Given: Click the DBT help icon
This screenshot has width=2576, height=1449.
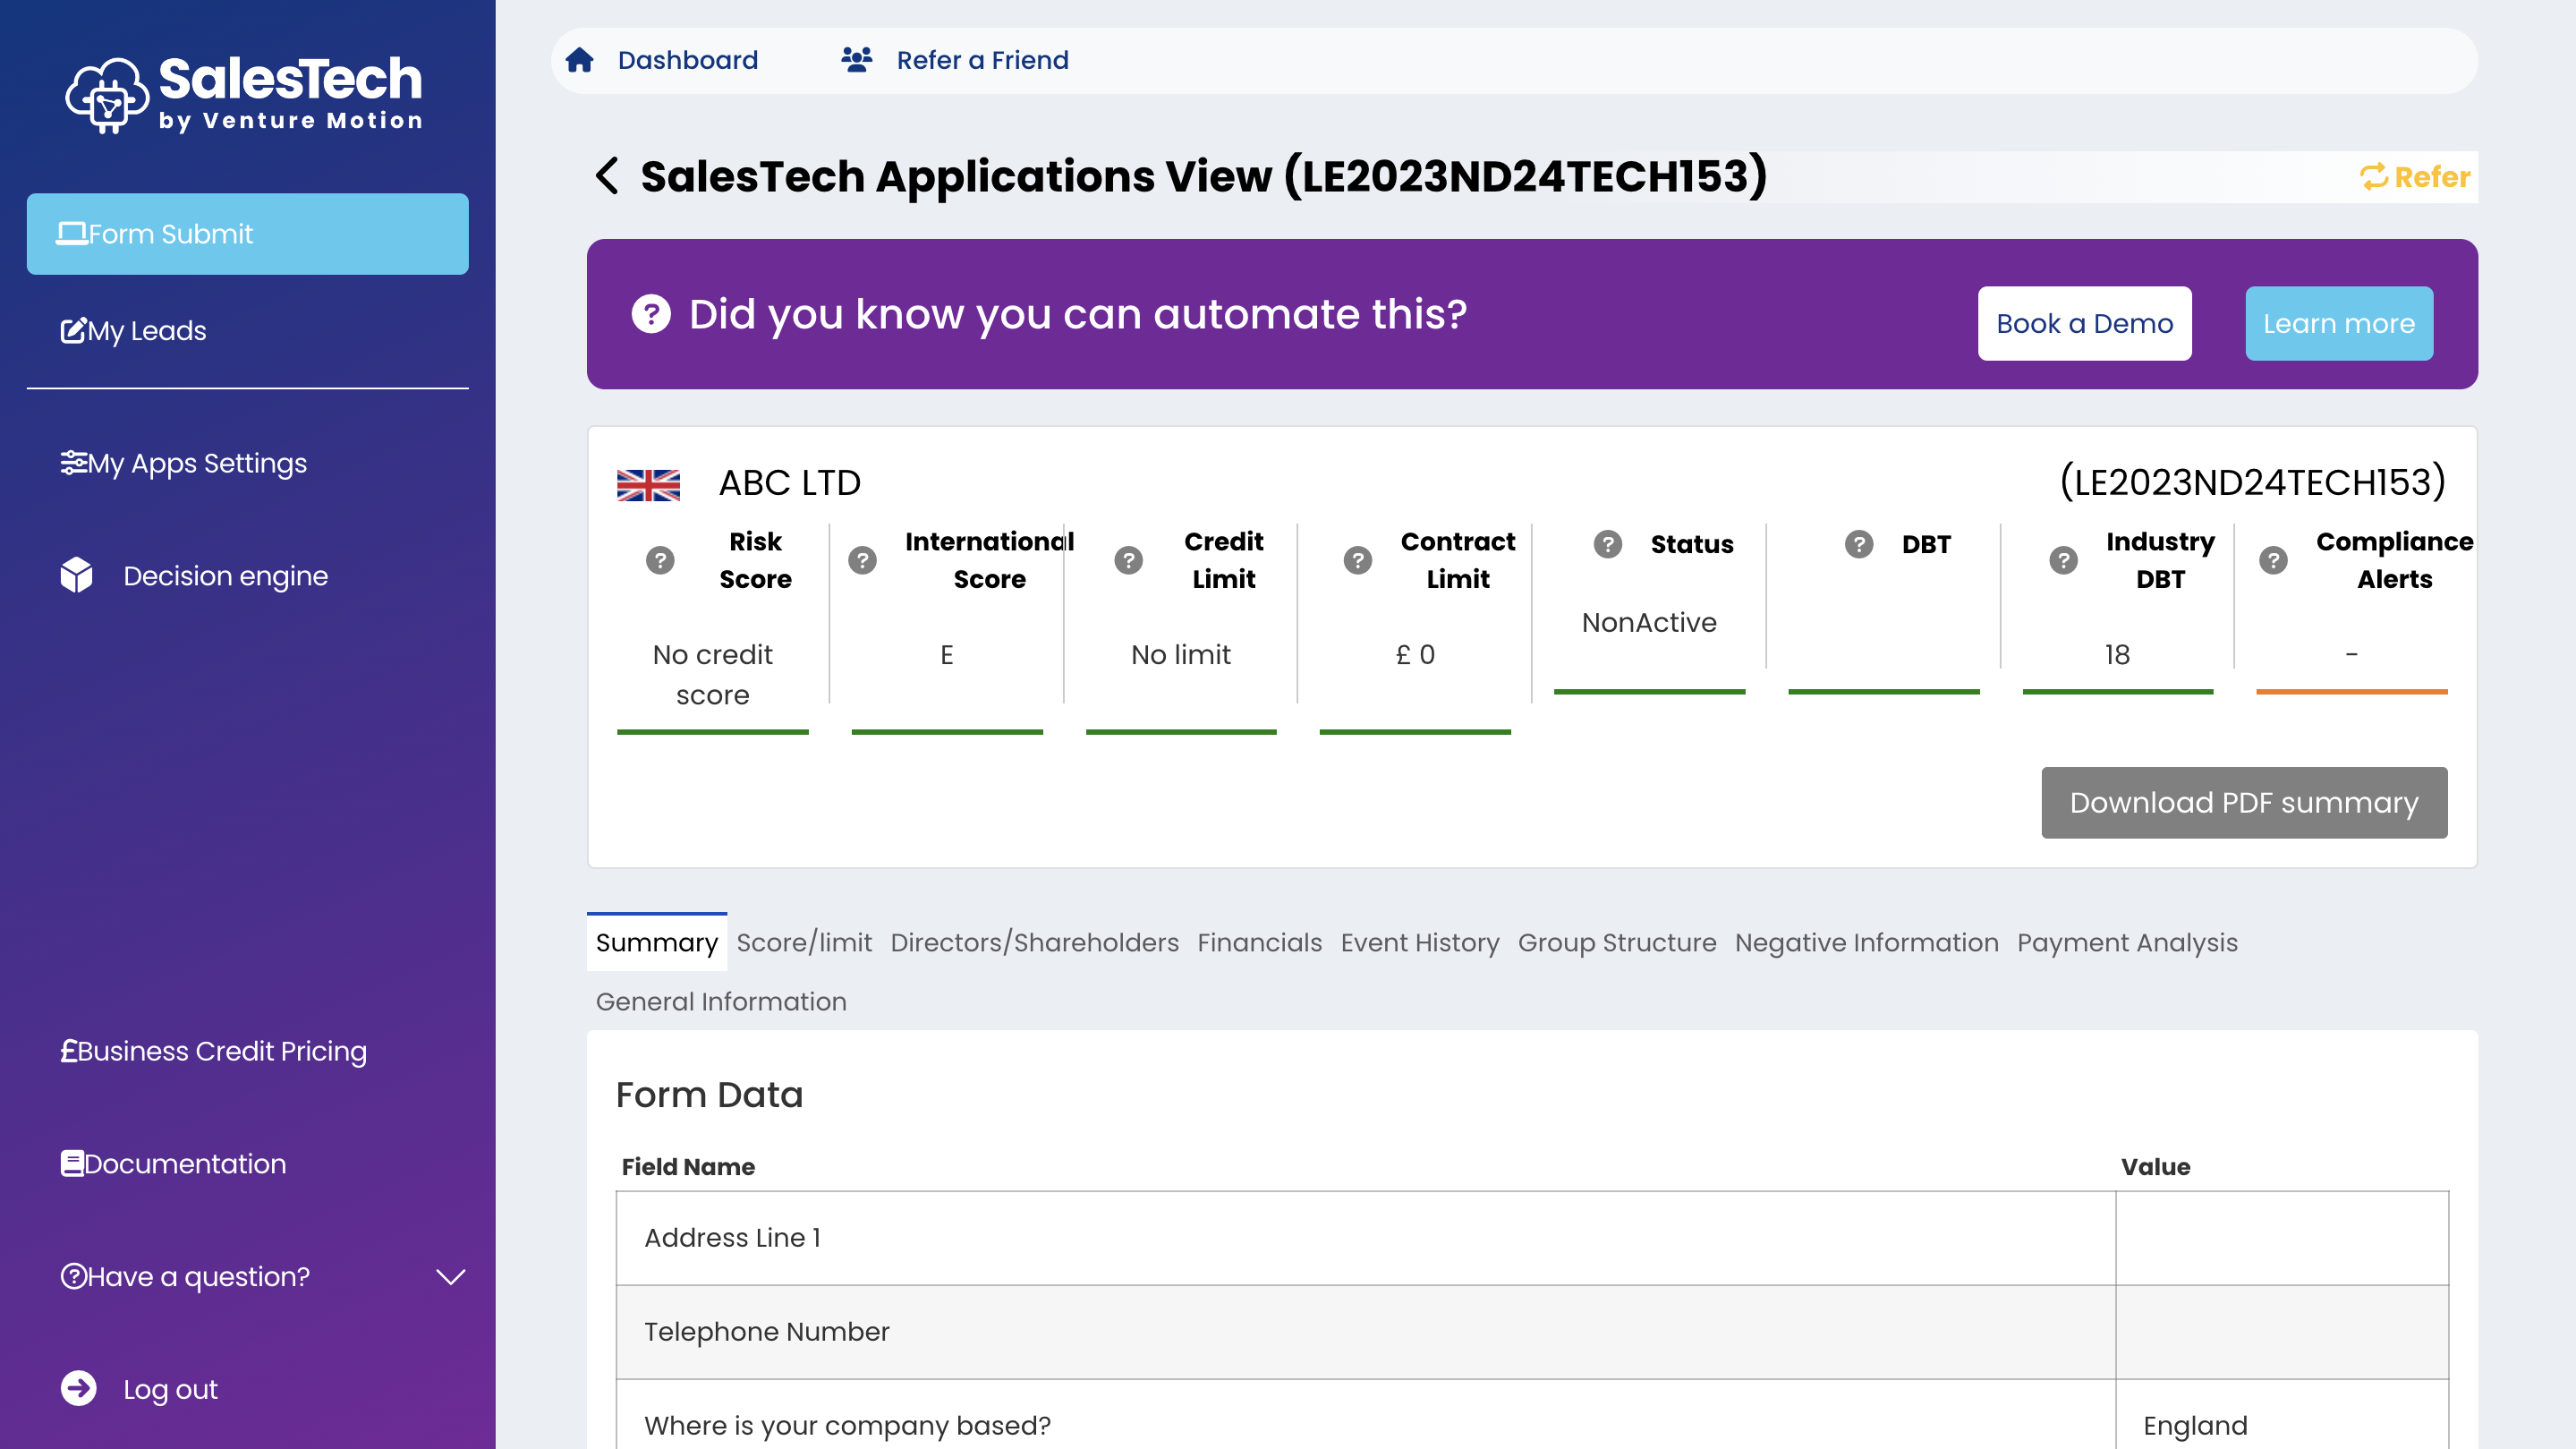Looking at the screenshot, I should click(1859, 544).
